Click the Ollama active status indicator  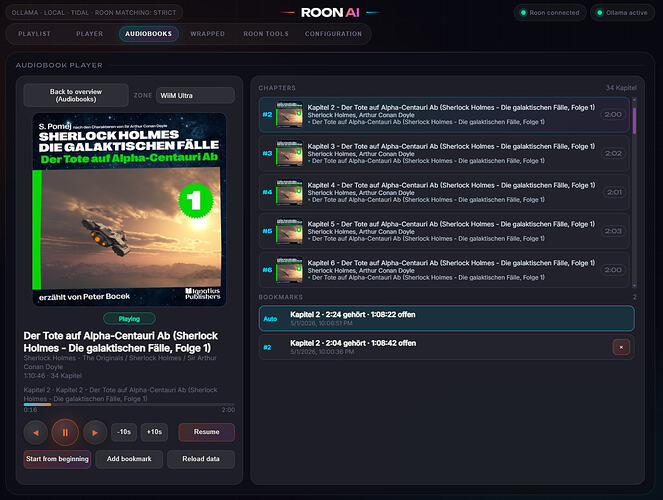tap(622, 13)
